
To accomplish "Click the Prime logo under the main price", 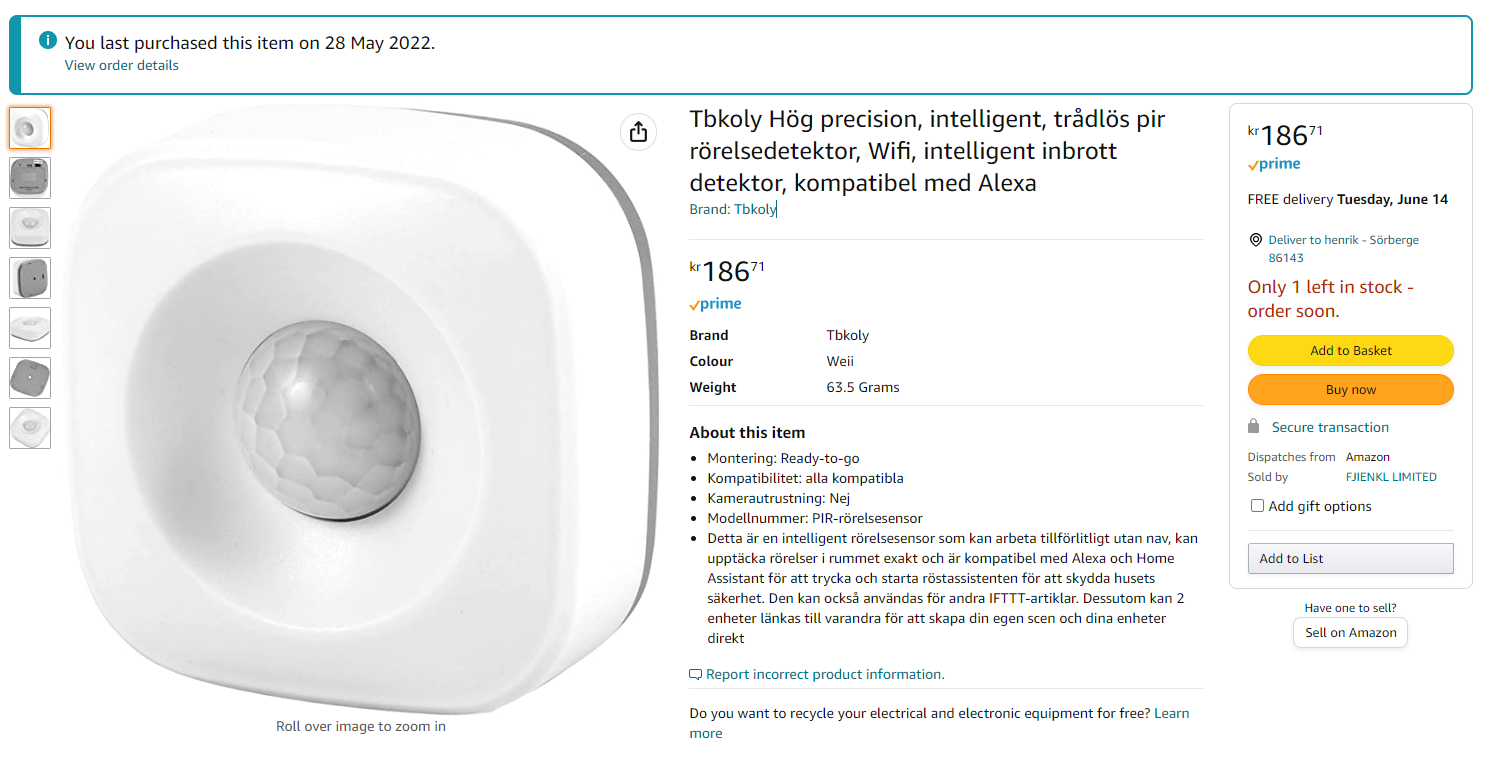I will click(715, 304).
